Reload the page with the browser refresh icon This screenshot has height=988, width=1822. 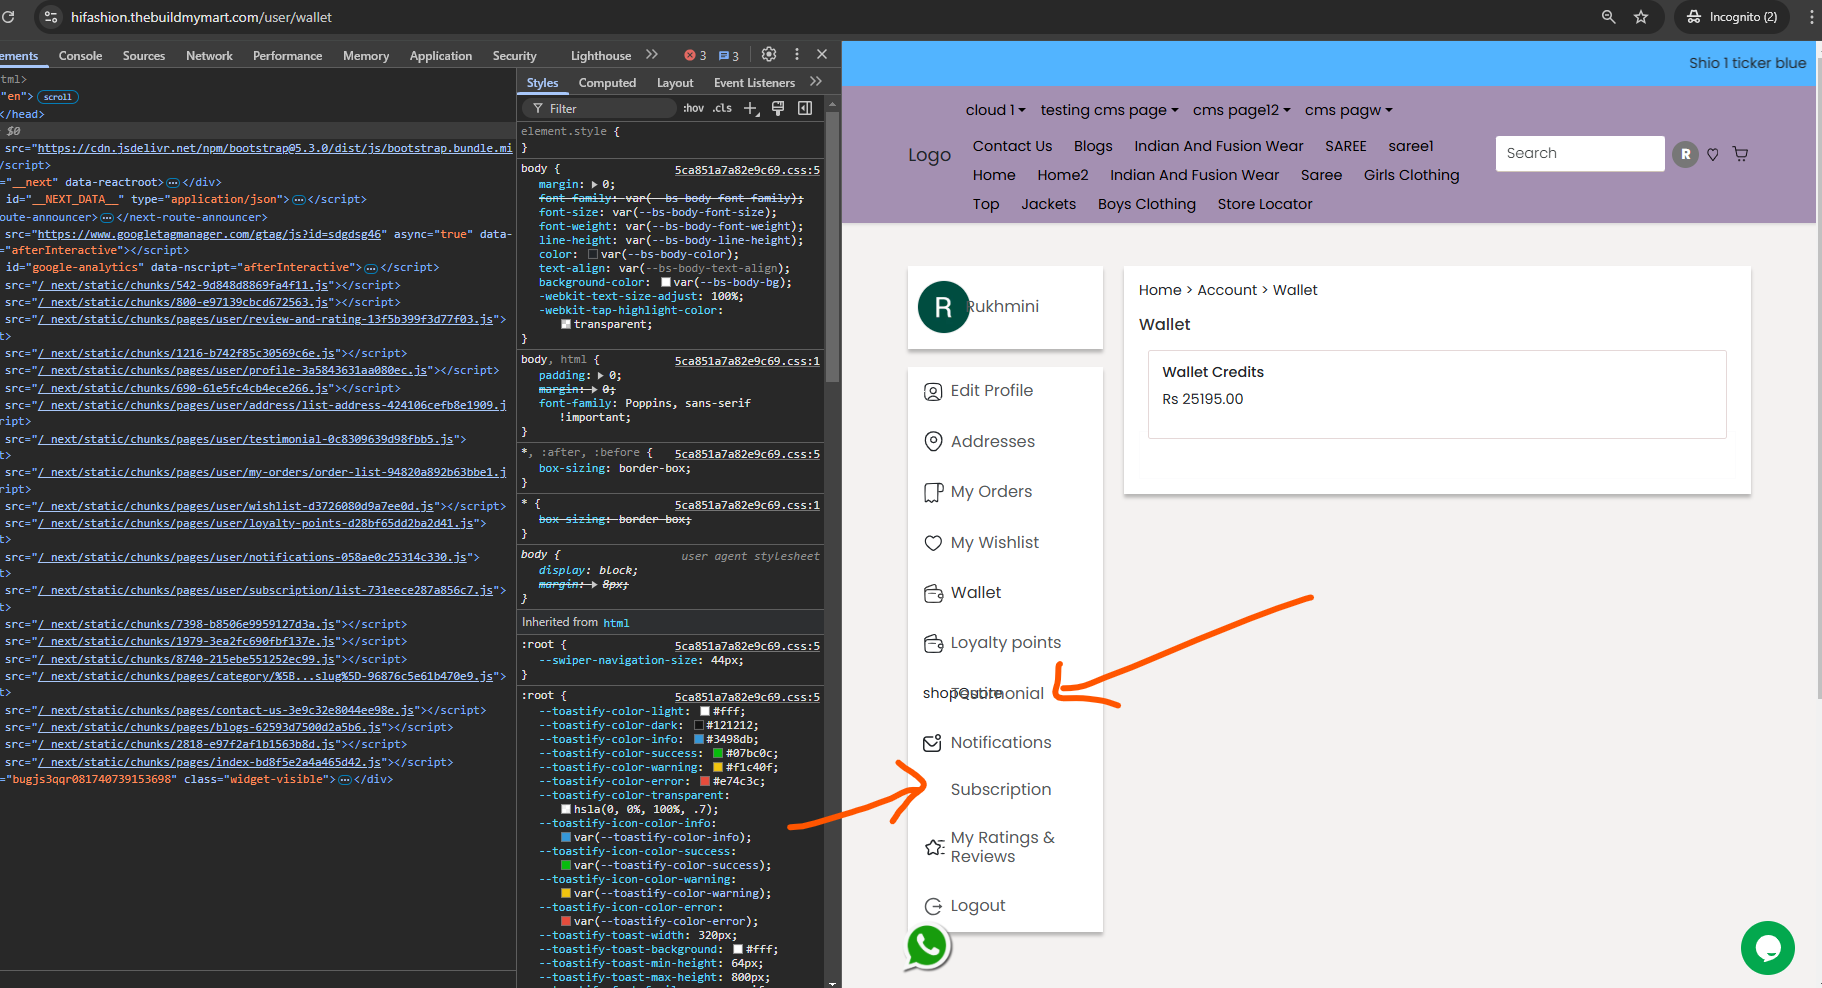tap(8, 17)
